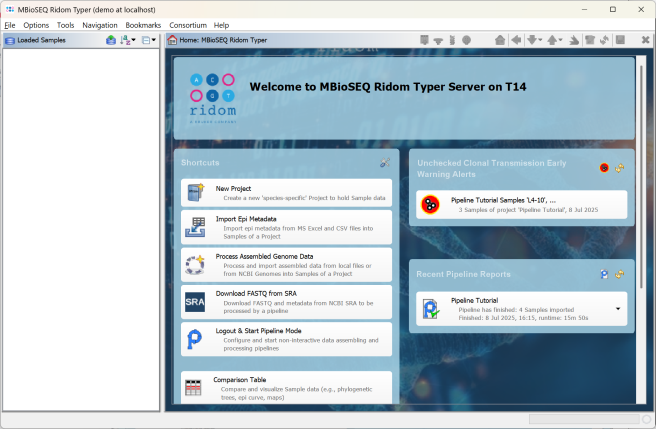This screenshot has height=429, width=656.
Task: Click the Home icon in navigation toolbar
Action: [x=495, y=40]
